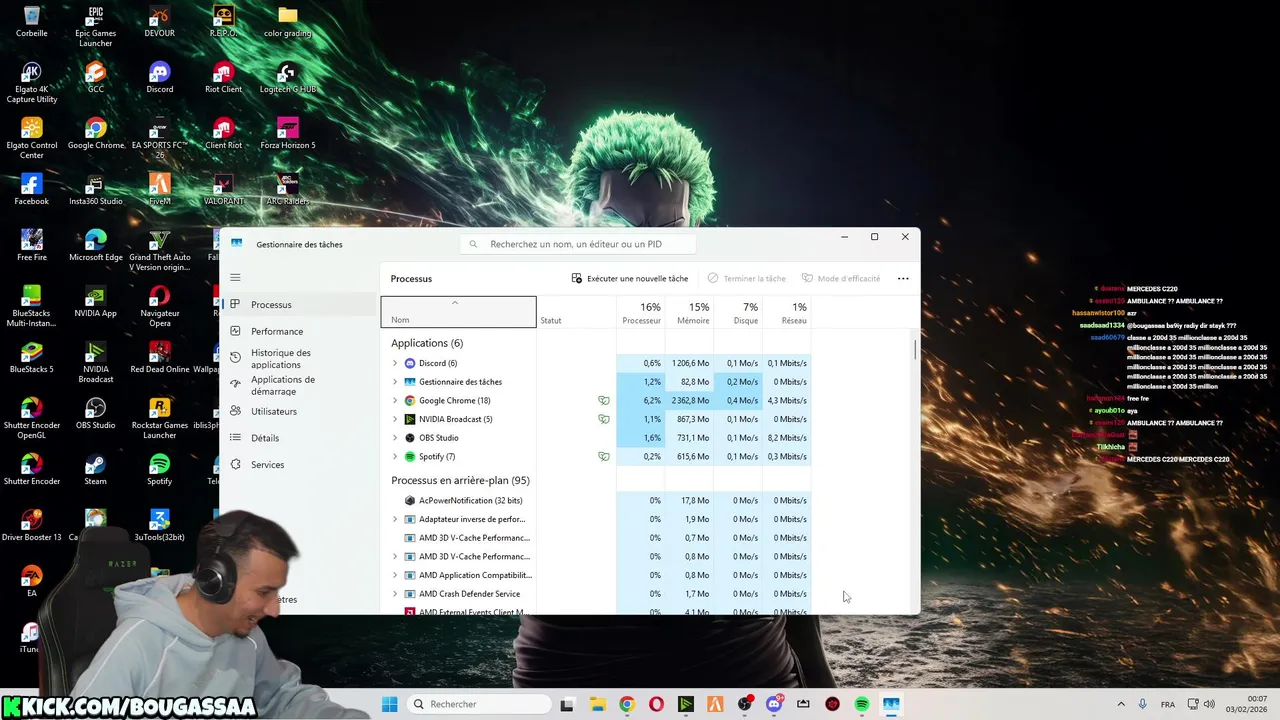Expand the Gestionnaire des tâches process
The image size is (1280, 720).
395,382
